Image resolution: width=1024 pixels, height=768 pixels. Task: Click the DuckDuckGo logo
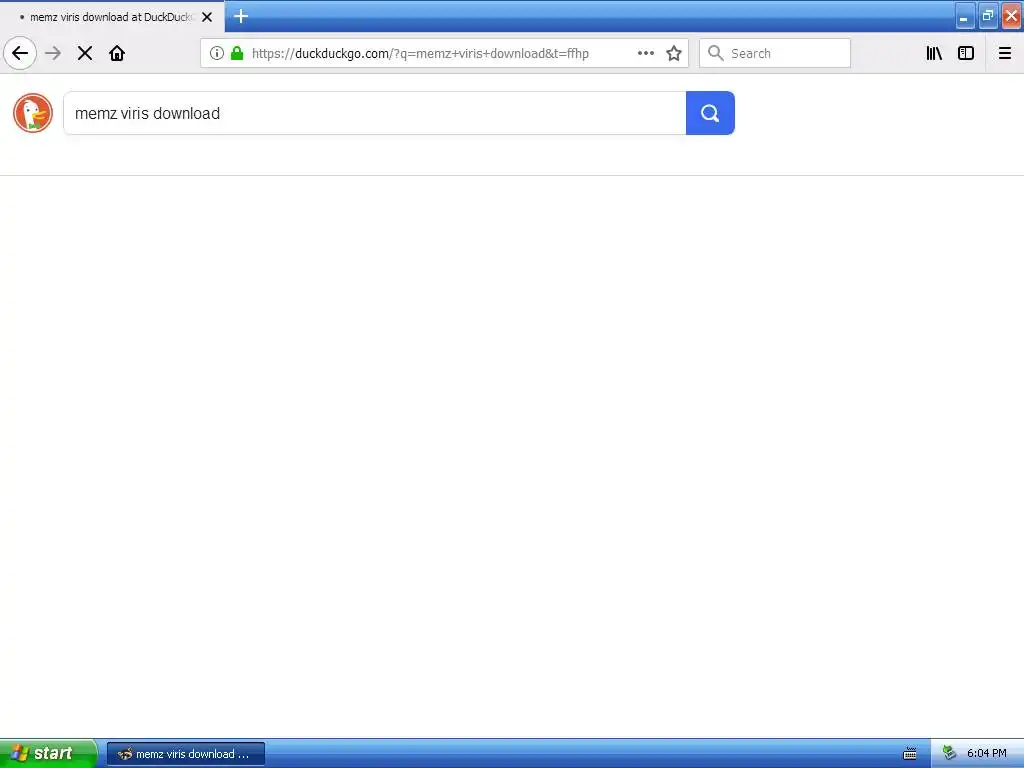tap(33, 113)
